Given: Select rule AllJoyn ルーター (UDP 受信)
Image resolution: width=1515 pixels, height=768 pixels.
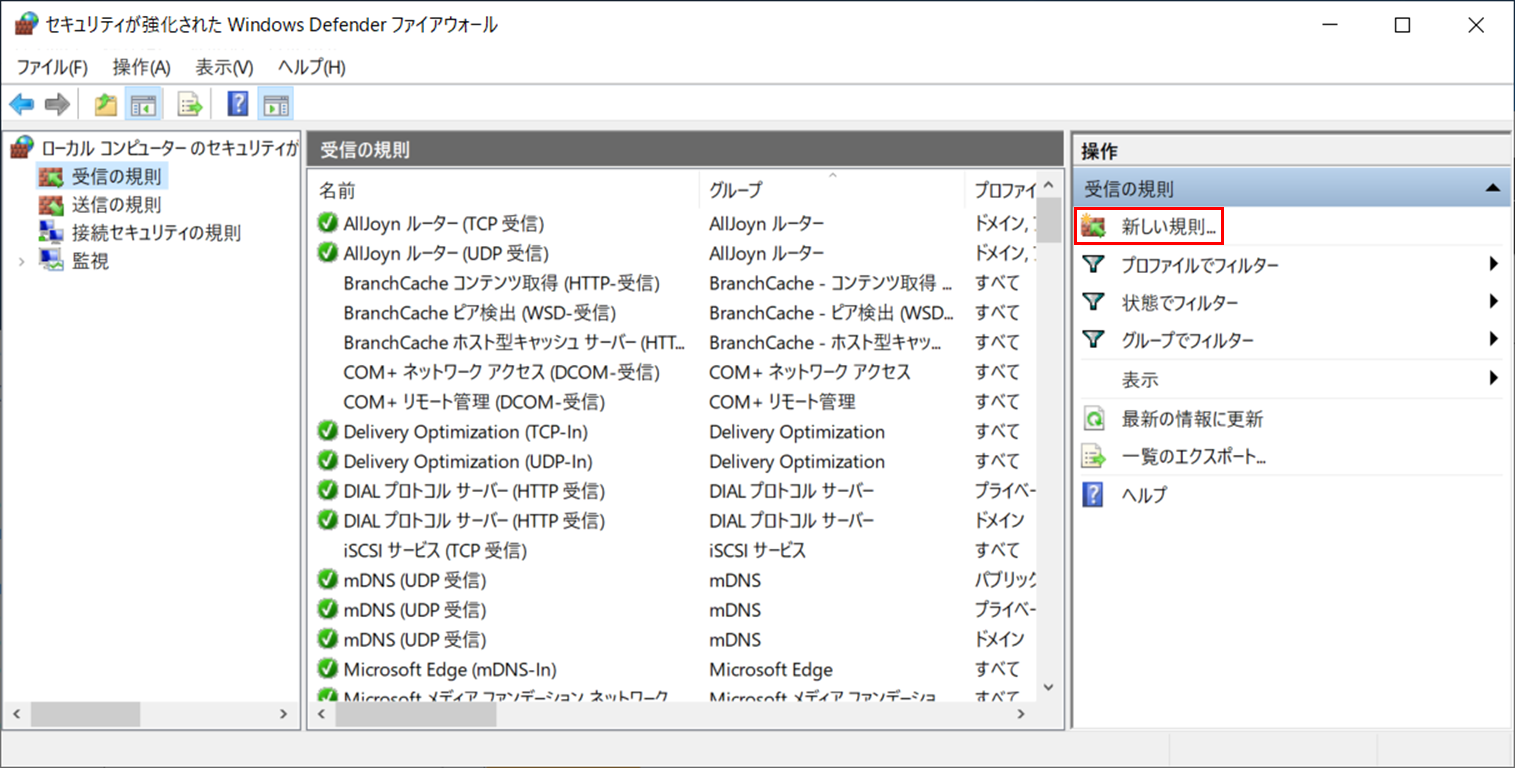Looking at the screenshot, I should tap(446, 253).
